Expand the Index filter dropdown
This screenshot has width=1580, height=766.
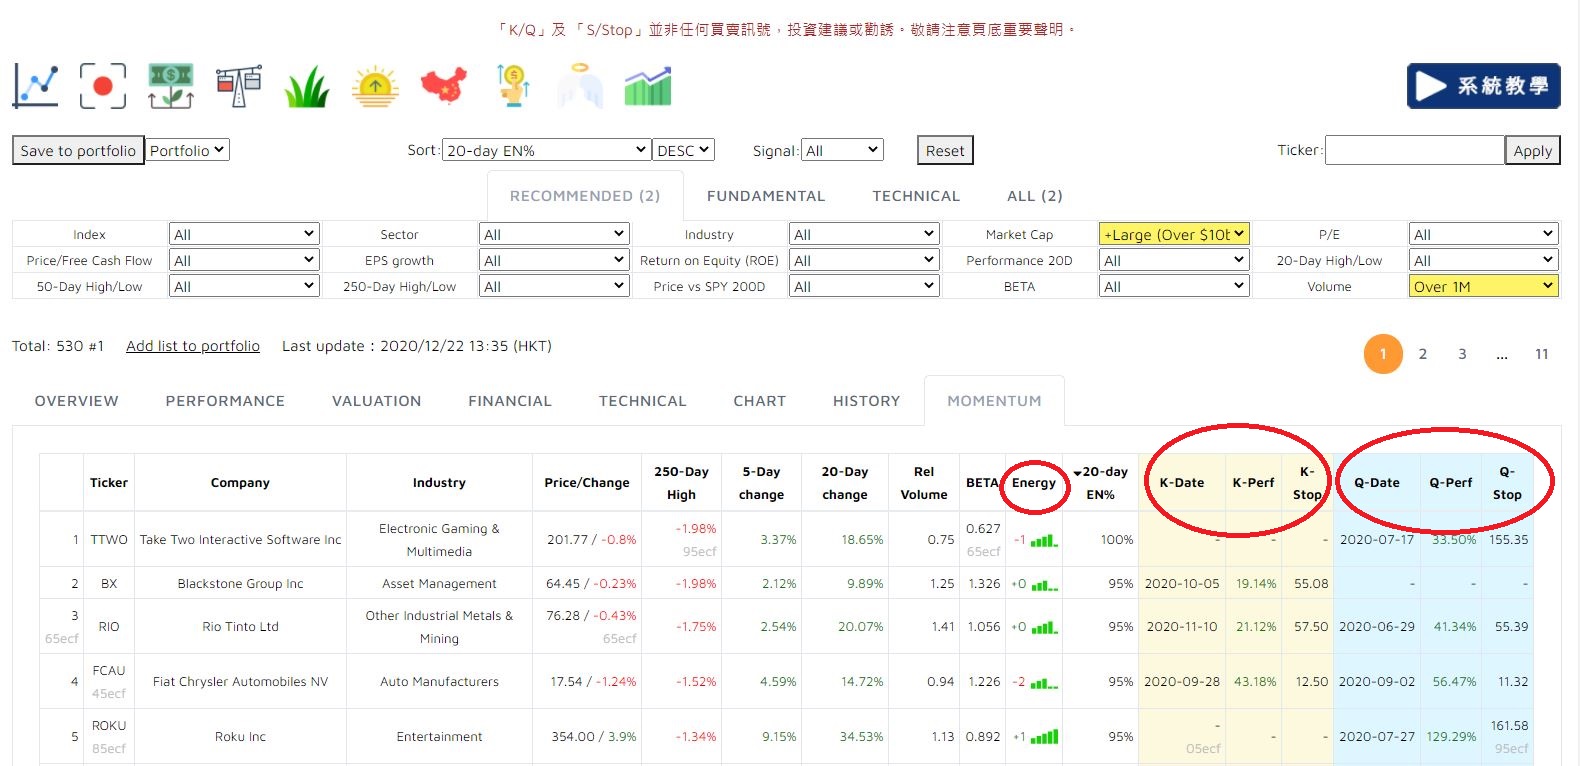pos(244,234)
